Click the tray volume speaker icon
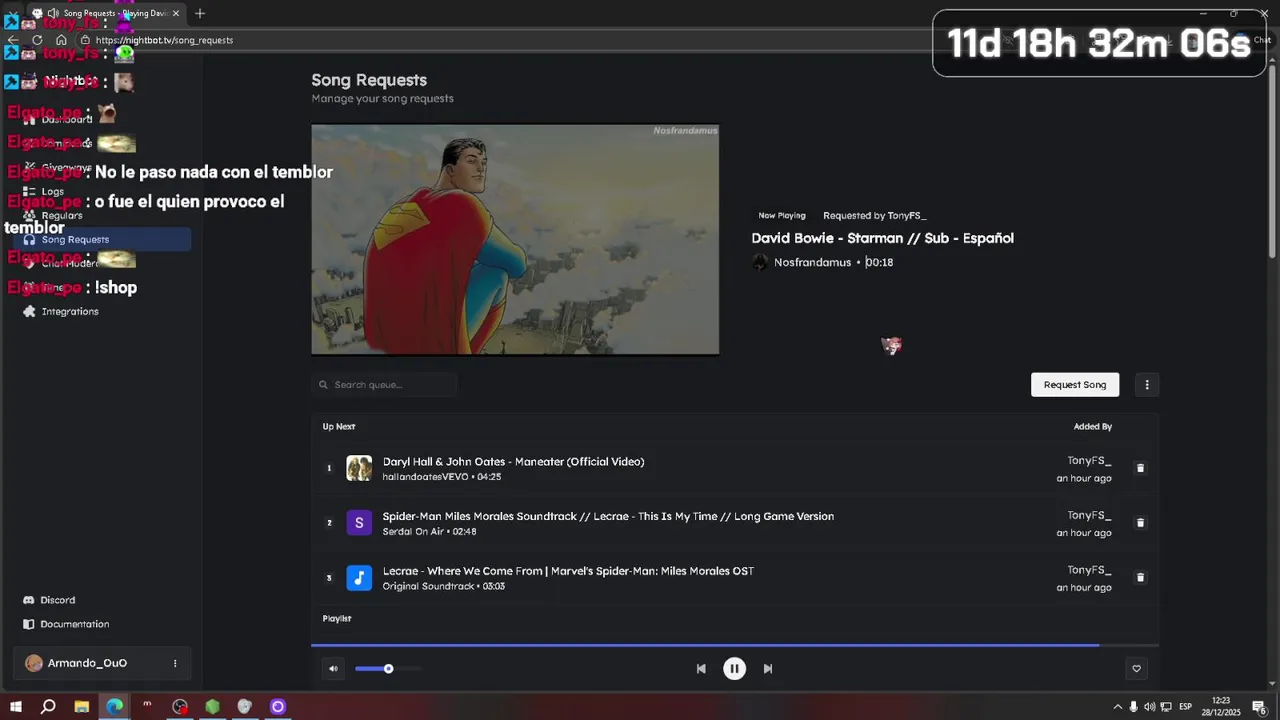Screen dimensions: 1280x720 point(1149,707)
